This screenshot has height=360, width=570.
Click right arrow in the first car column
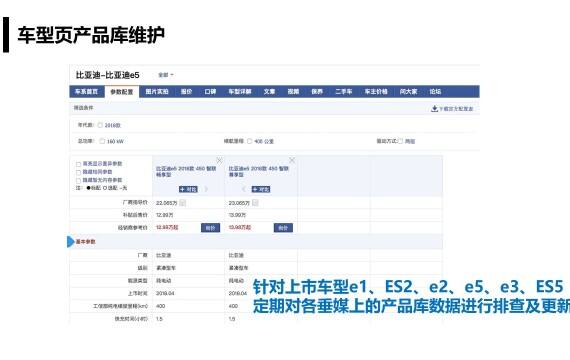(206, 189)
